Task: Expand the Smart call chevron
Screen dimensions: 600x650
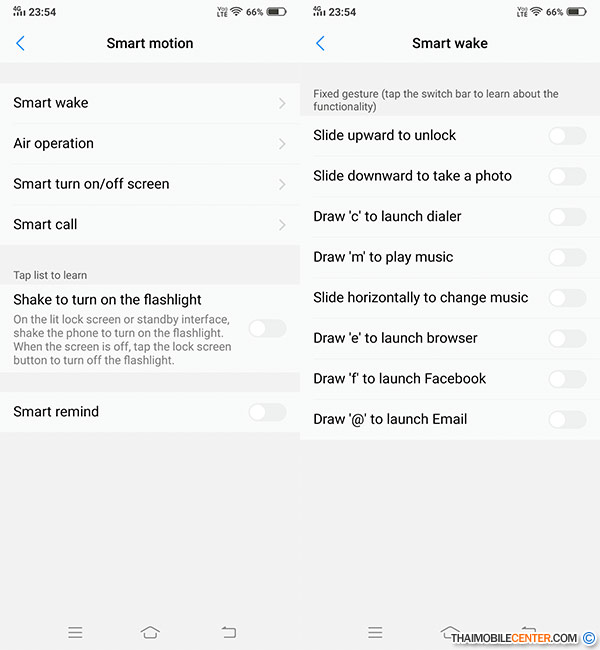Action: 282,225
